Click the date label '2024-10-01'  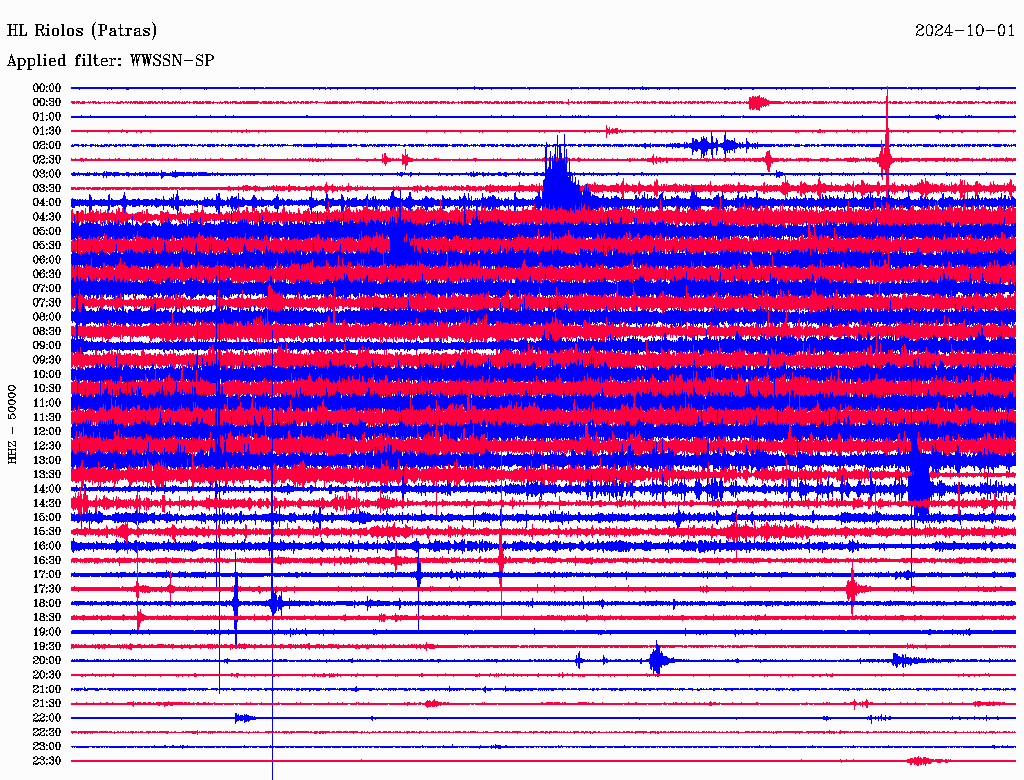coord(965,31)
